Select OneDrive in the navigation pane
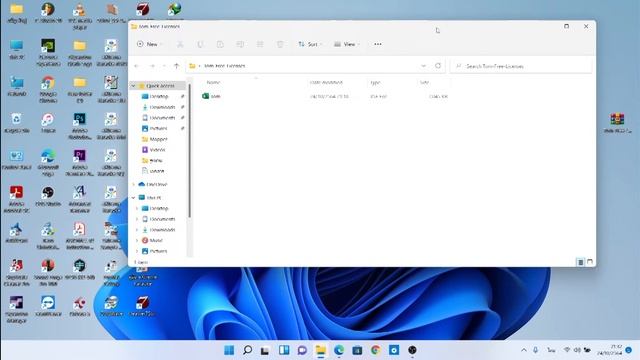640x360 pixels. coord(156,184)
